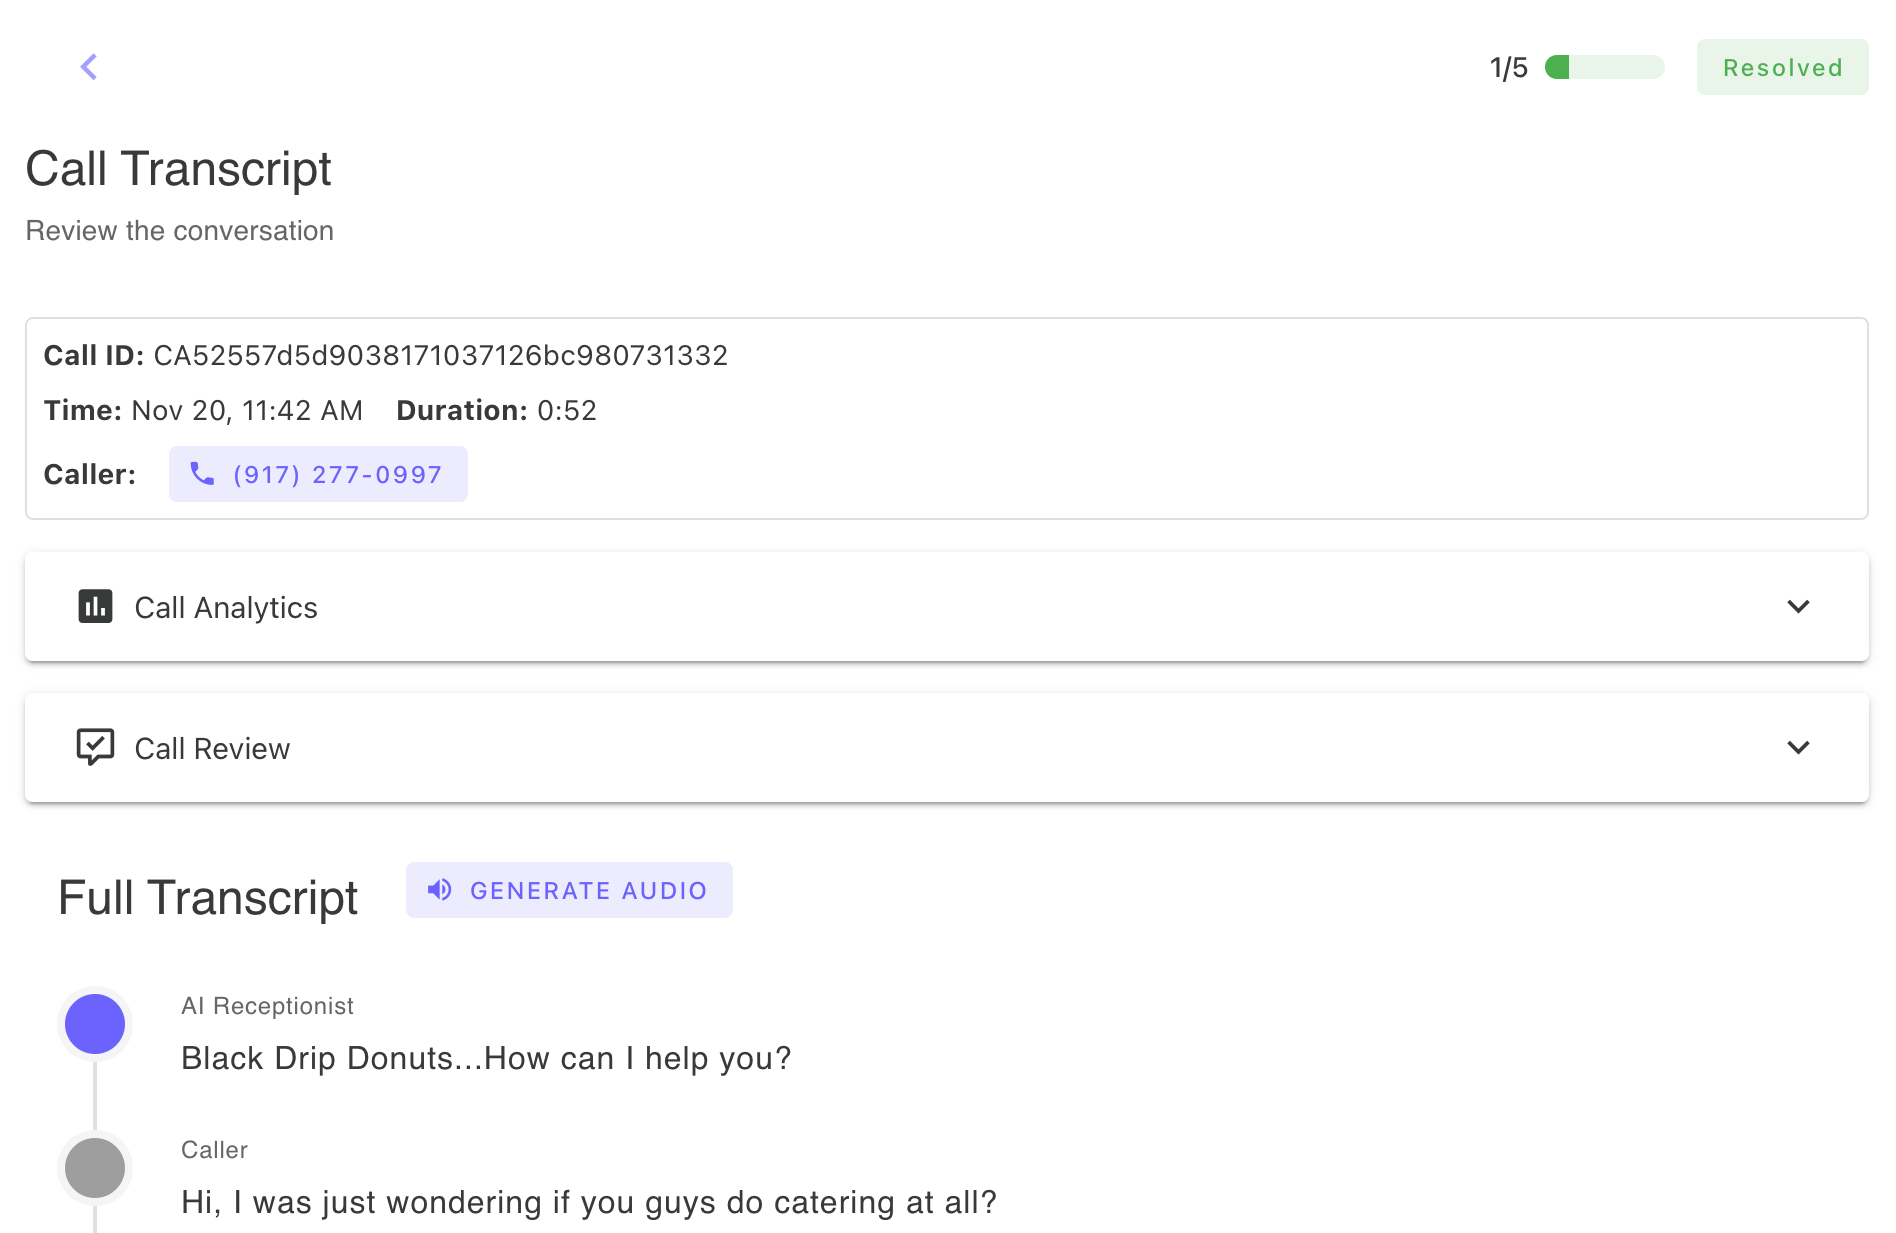Click the back arrow chevron at top left
Image resolution: width=1896 pixels, height=1233 pixels.
[x=88, y=67]
